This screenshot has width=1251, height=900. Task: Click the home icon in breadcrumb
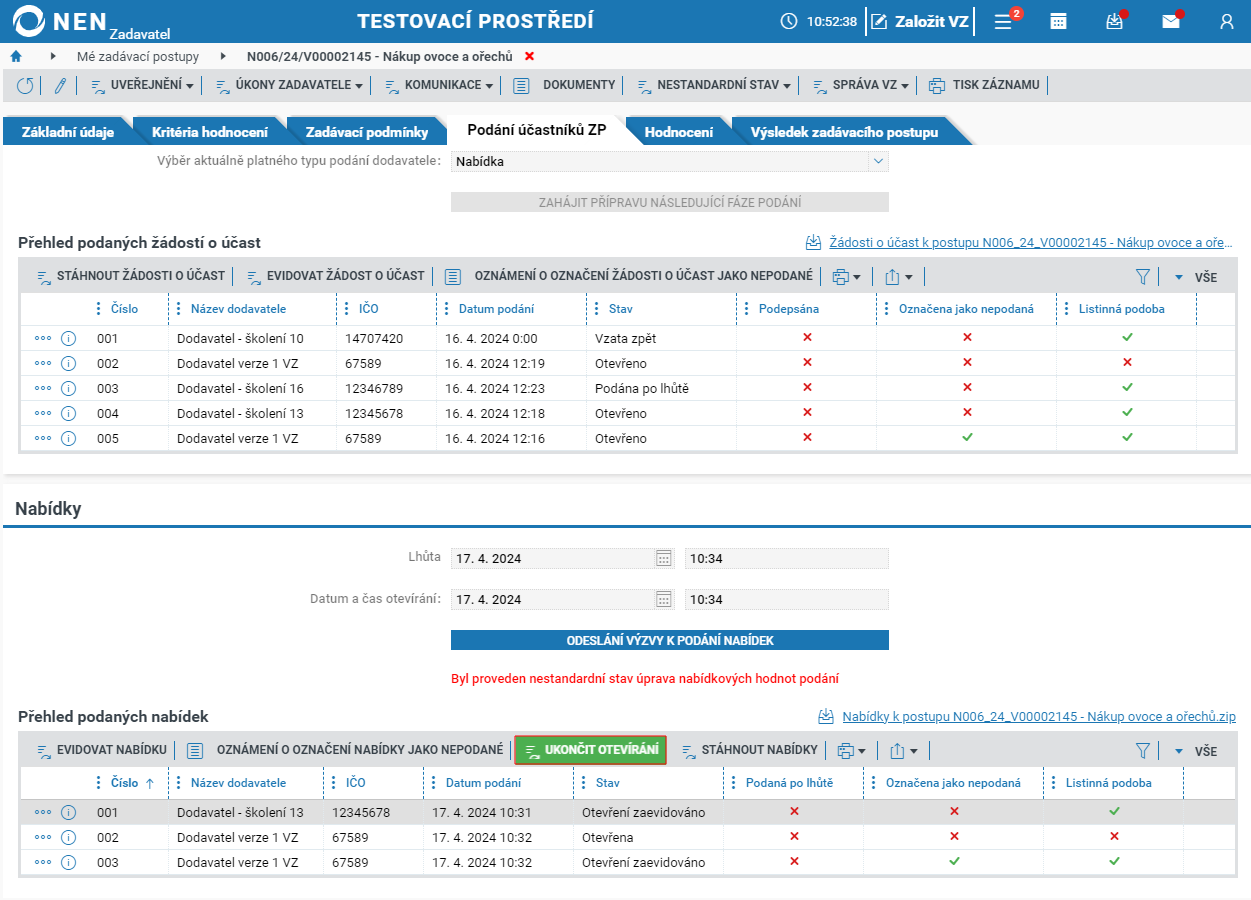16,56
